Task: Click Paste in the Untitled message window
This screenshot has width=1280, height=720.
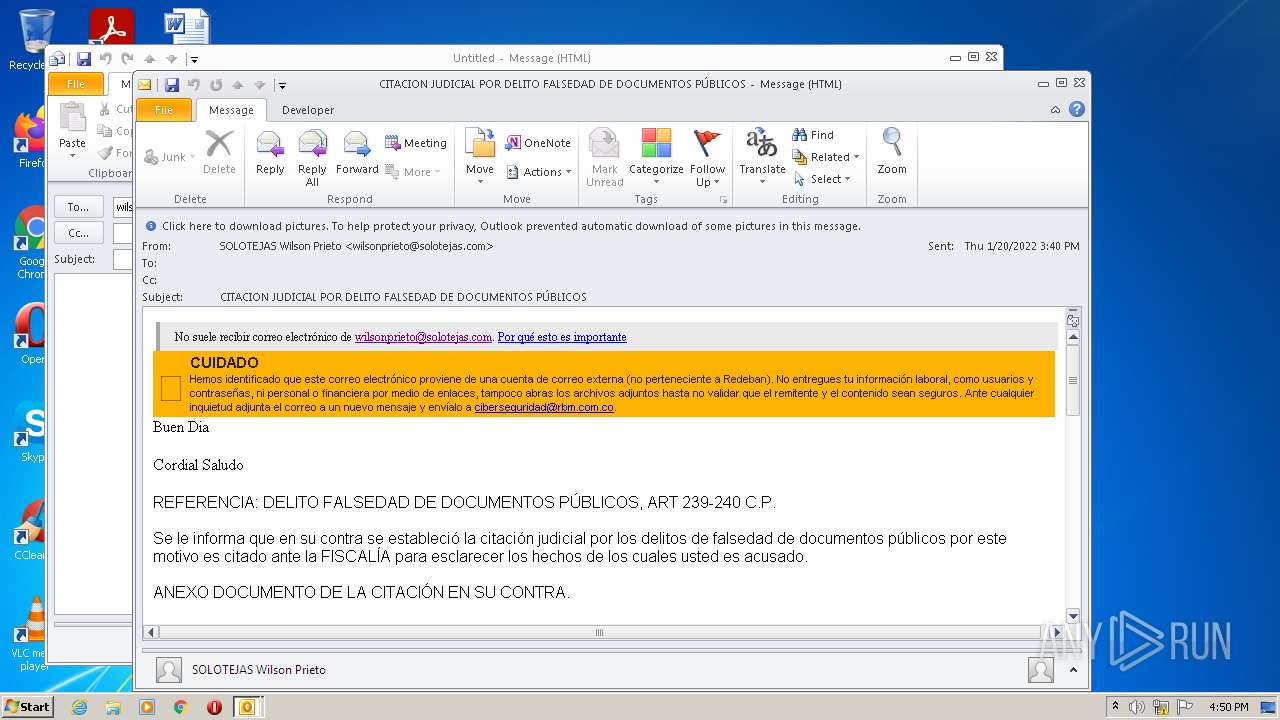Action: click(72, 130)
